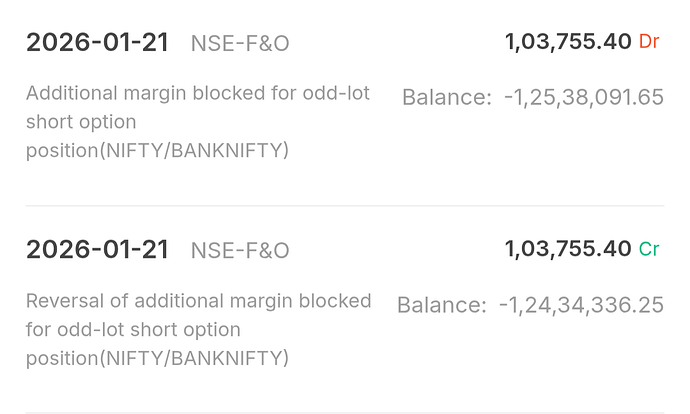Viewport: 690px width, 414px height.
Task: Click the green Cr indicator
Action: point(650,249)
